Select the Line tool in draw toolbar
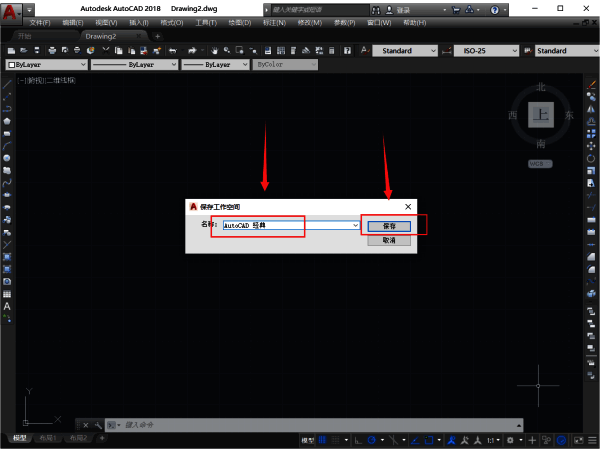This screenshot has width=600, height=449. point(7,86)
